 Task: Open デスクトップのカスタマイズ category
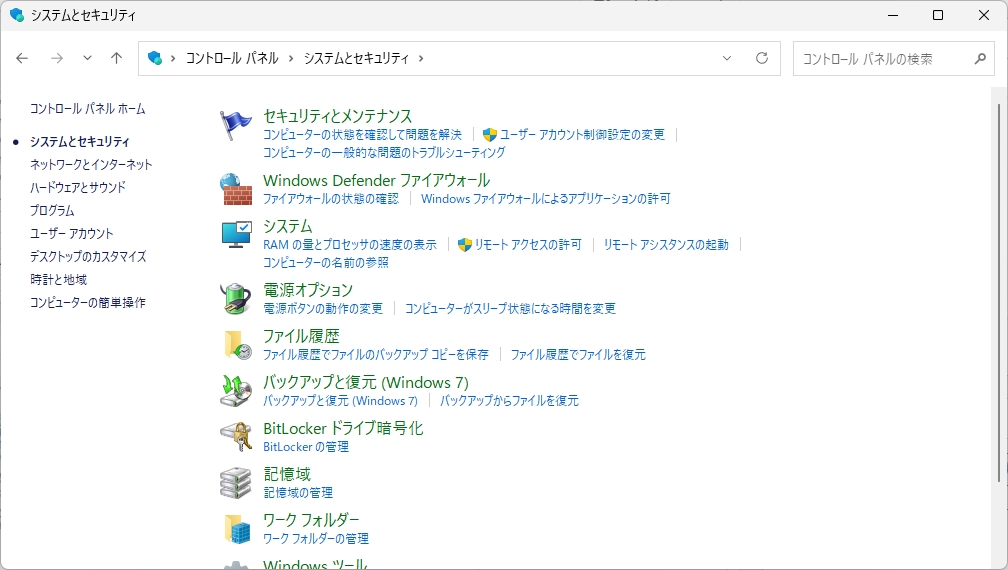tap(88, 256)
